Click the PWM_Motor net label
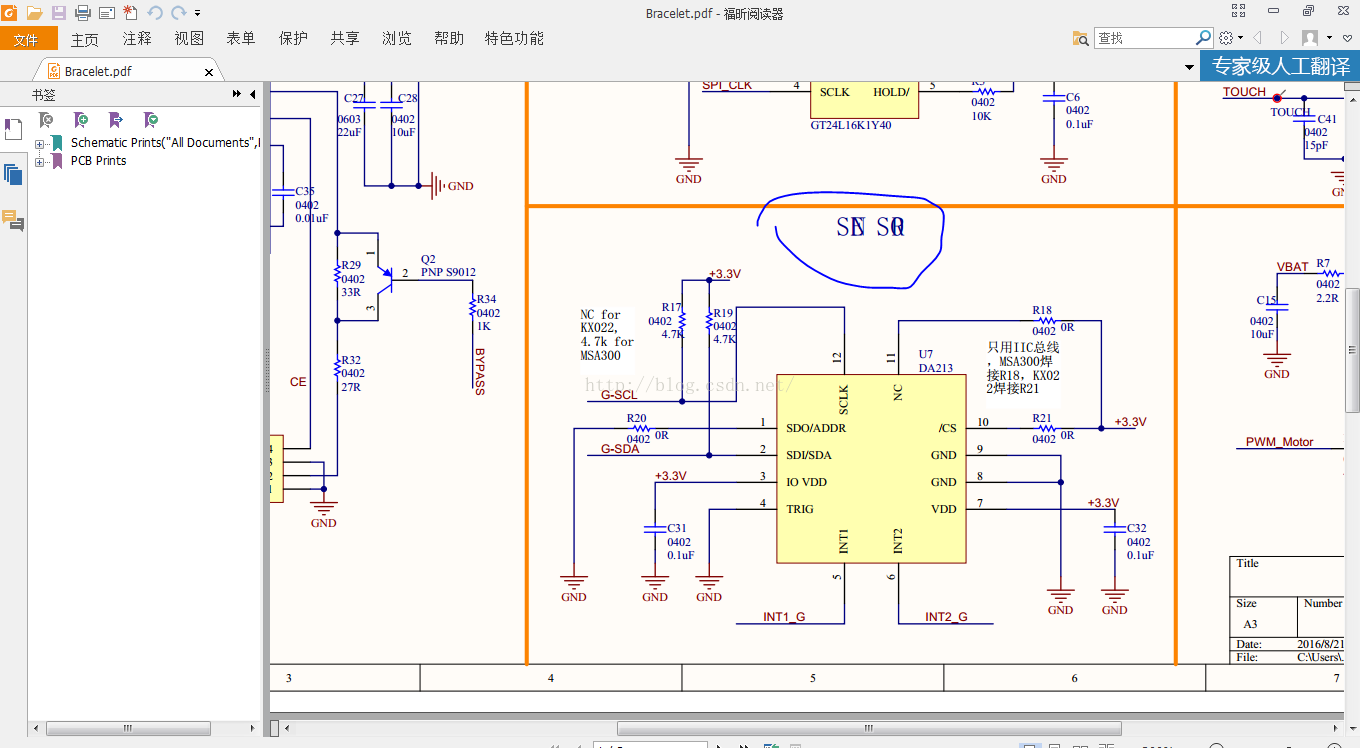 1280,442
